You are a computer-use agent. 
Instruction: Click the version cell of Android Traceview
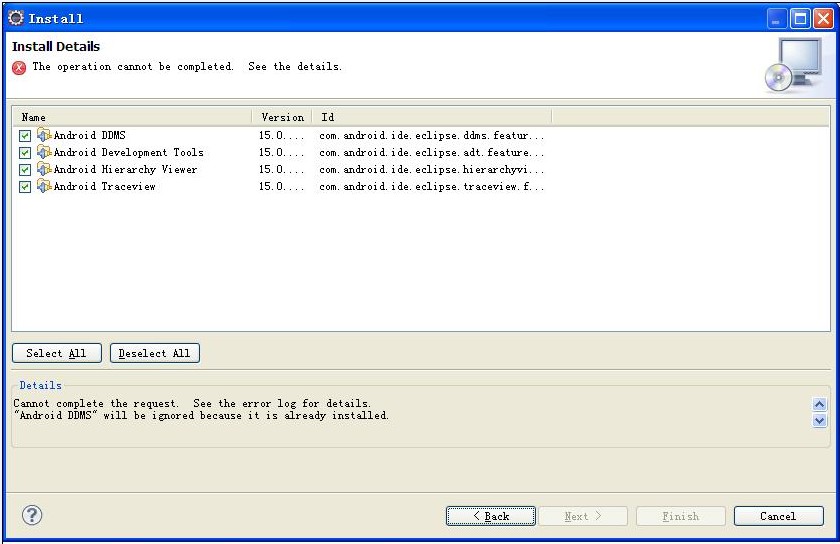[282, 187]
